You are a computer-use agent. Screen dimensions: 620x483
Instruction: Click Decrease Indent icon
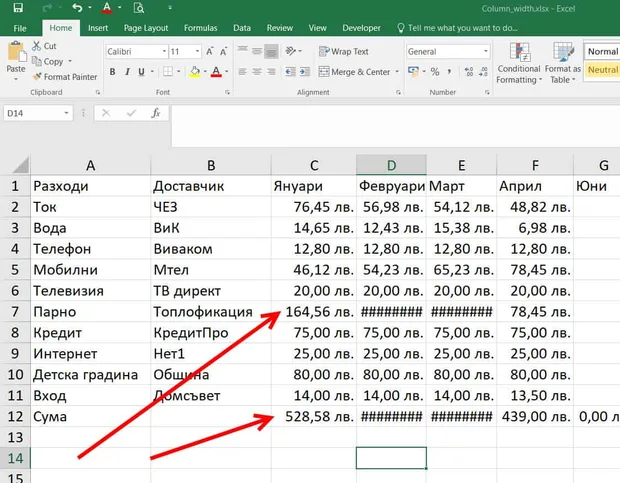(290, 72)
